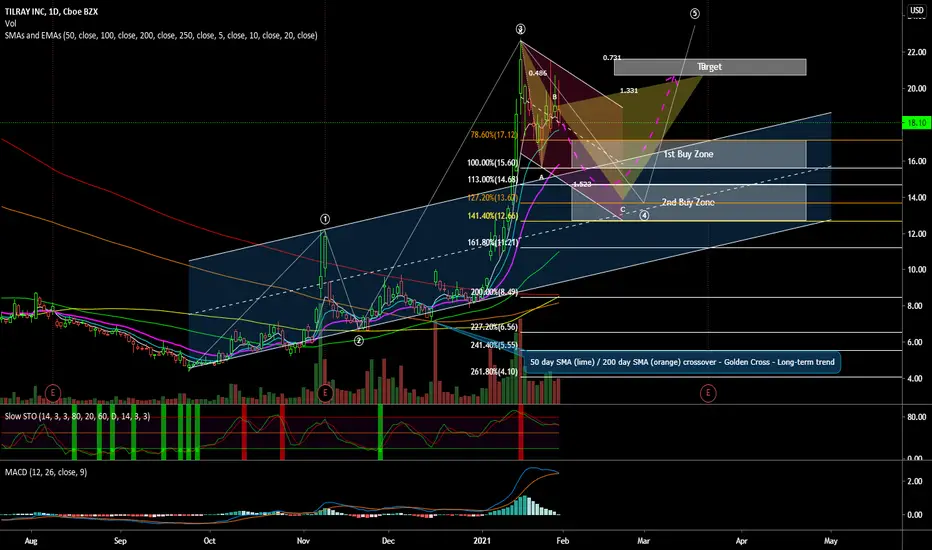Click the 127.20% Fibonacci label

tap(492, 198)
